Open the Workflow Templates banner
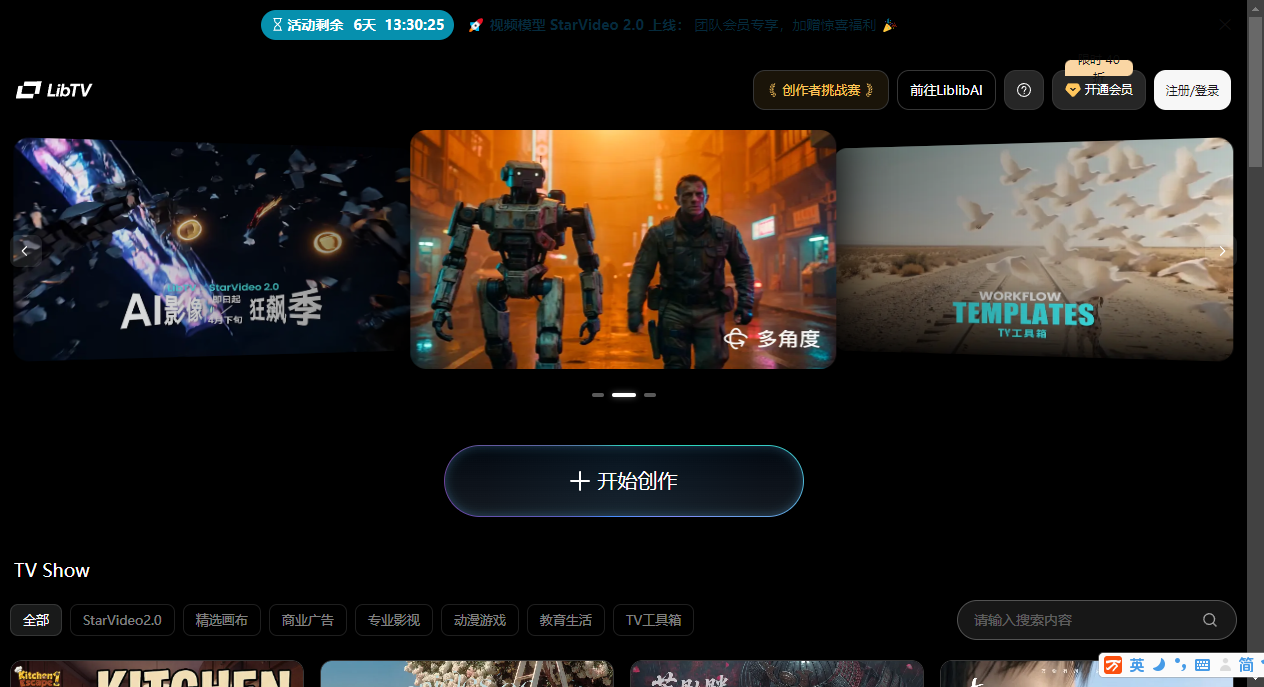This screenshot has height=687, width=1264. [1033, 250]
